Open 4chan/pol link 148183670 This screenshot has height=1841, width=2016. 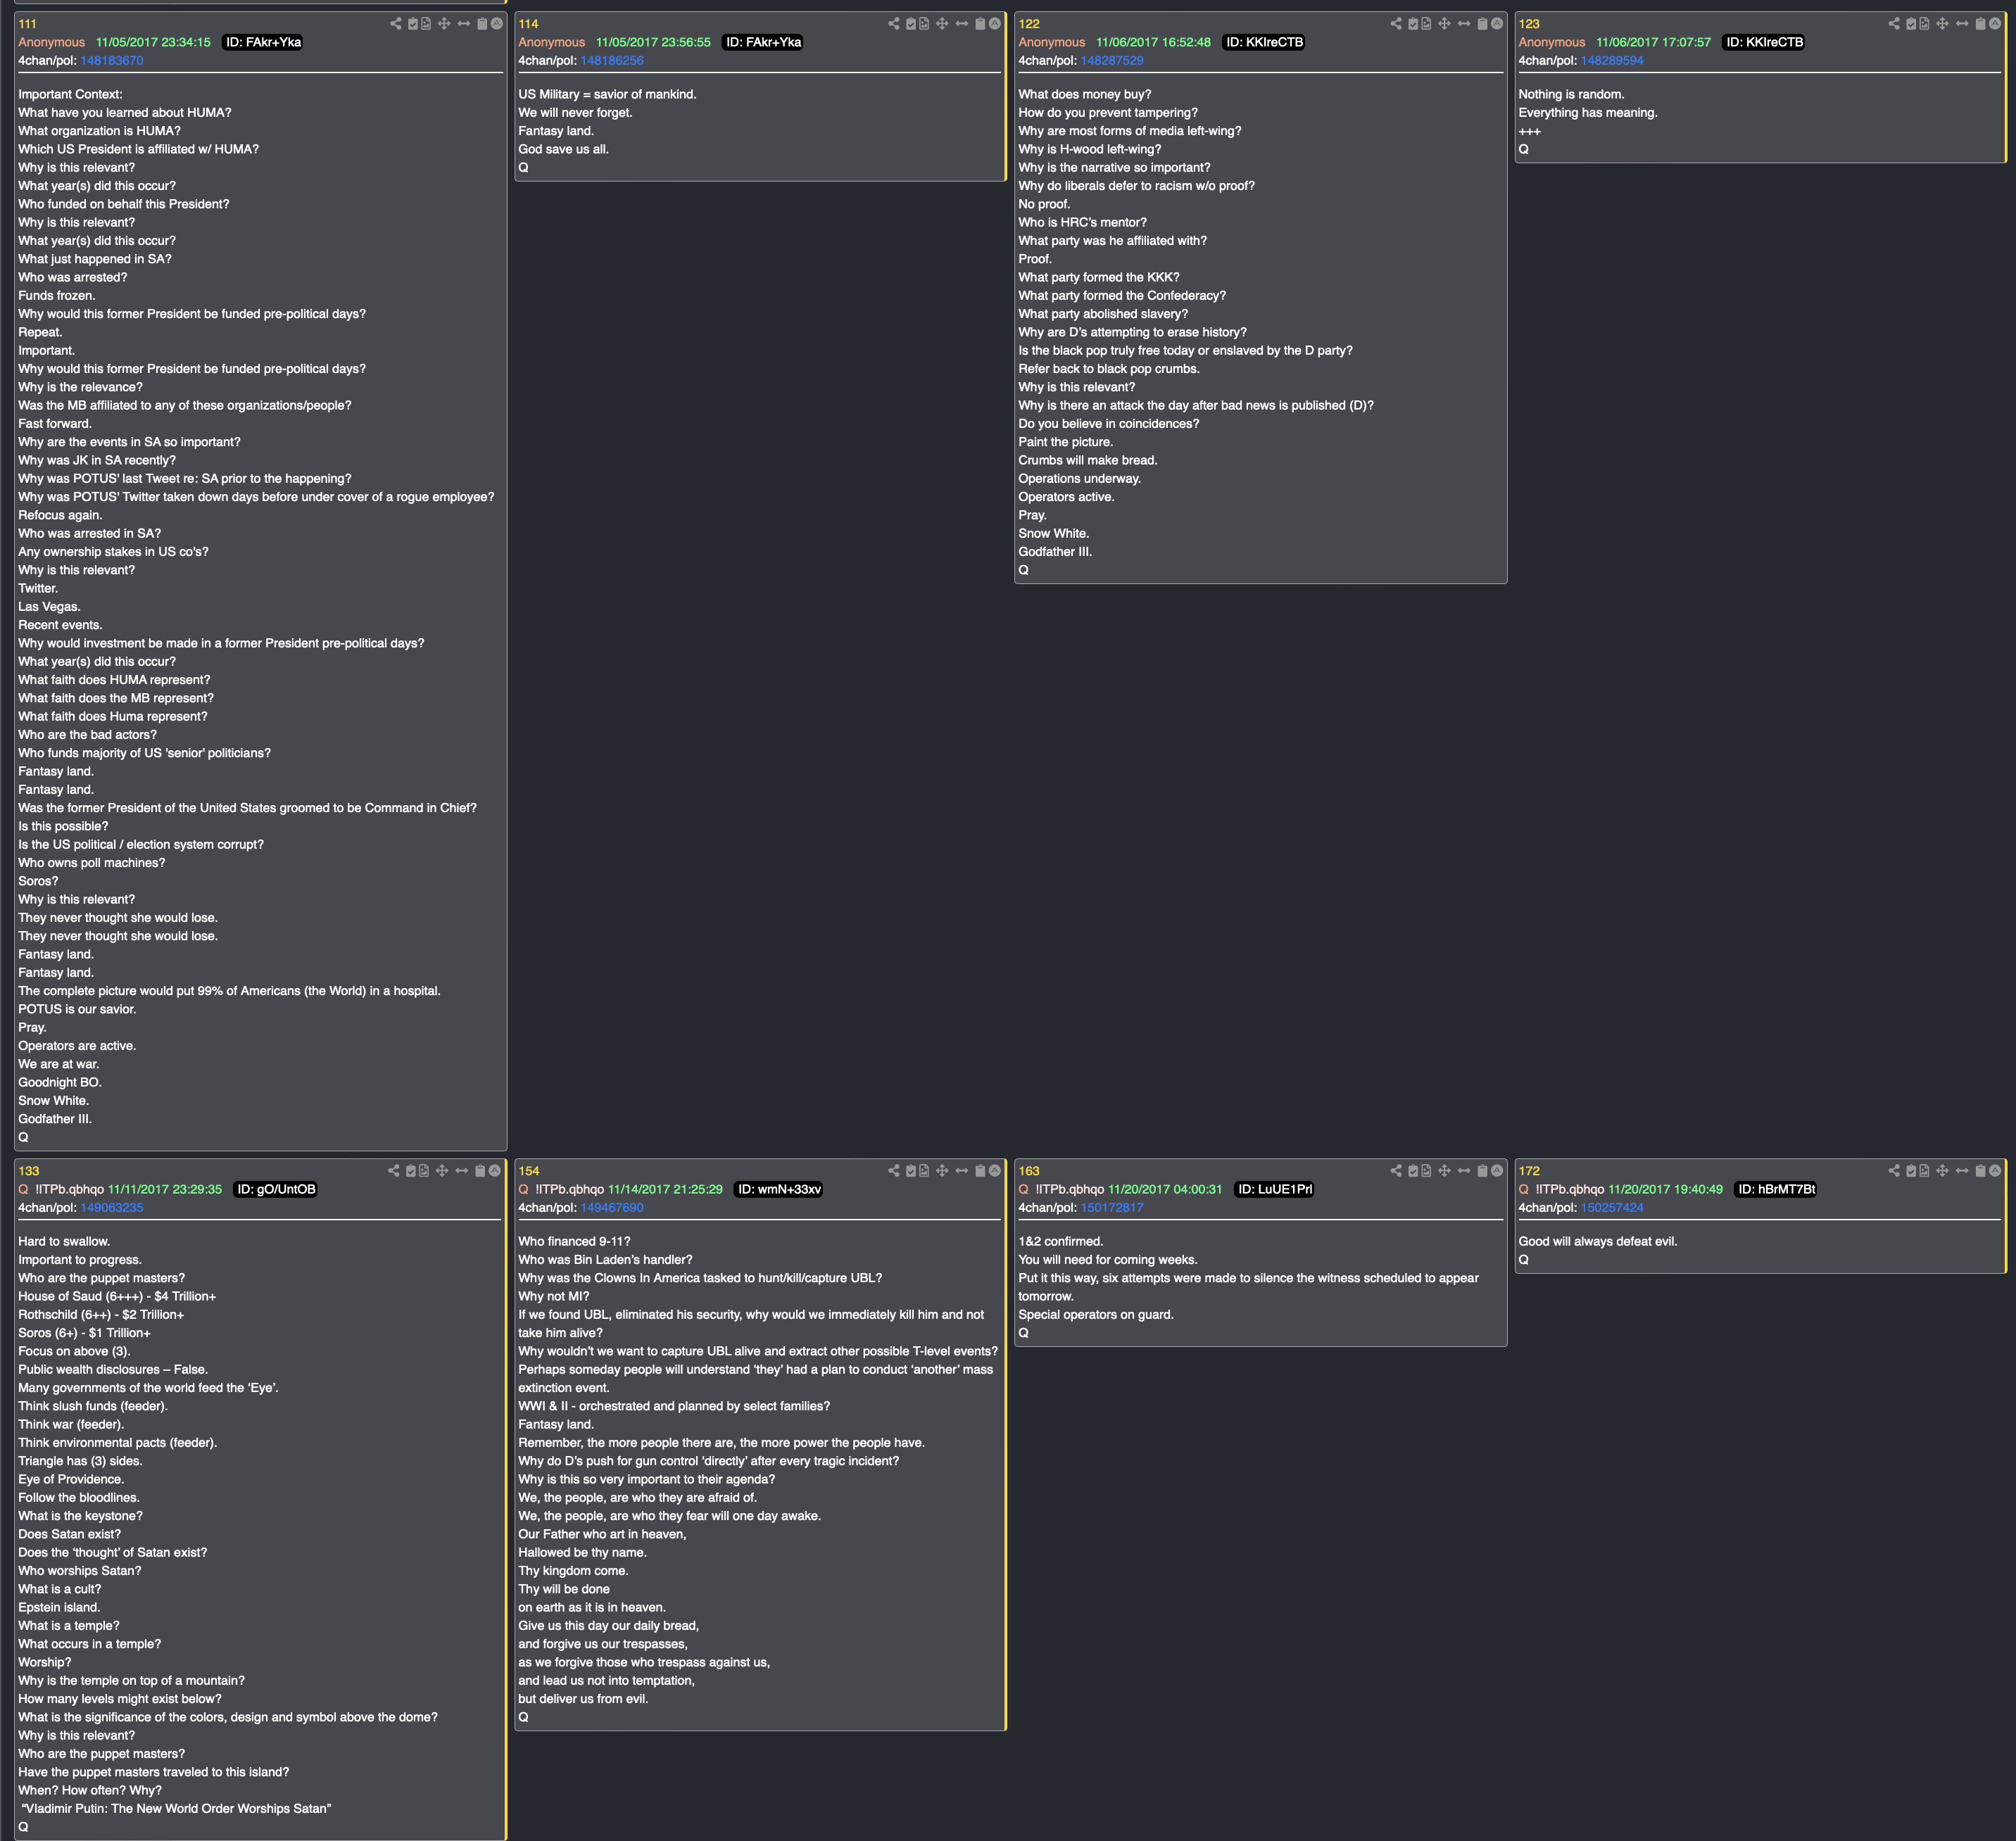point(112,60)
